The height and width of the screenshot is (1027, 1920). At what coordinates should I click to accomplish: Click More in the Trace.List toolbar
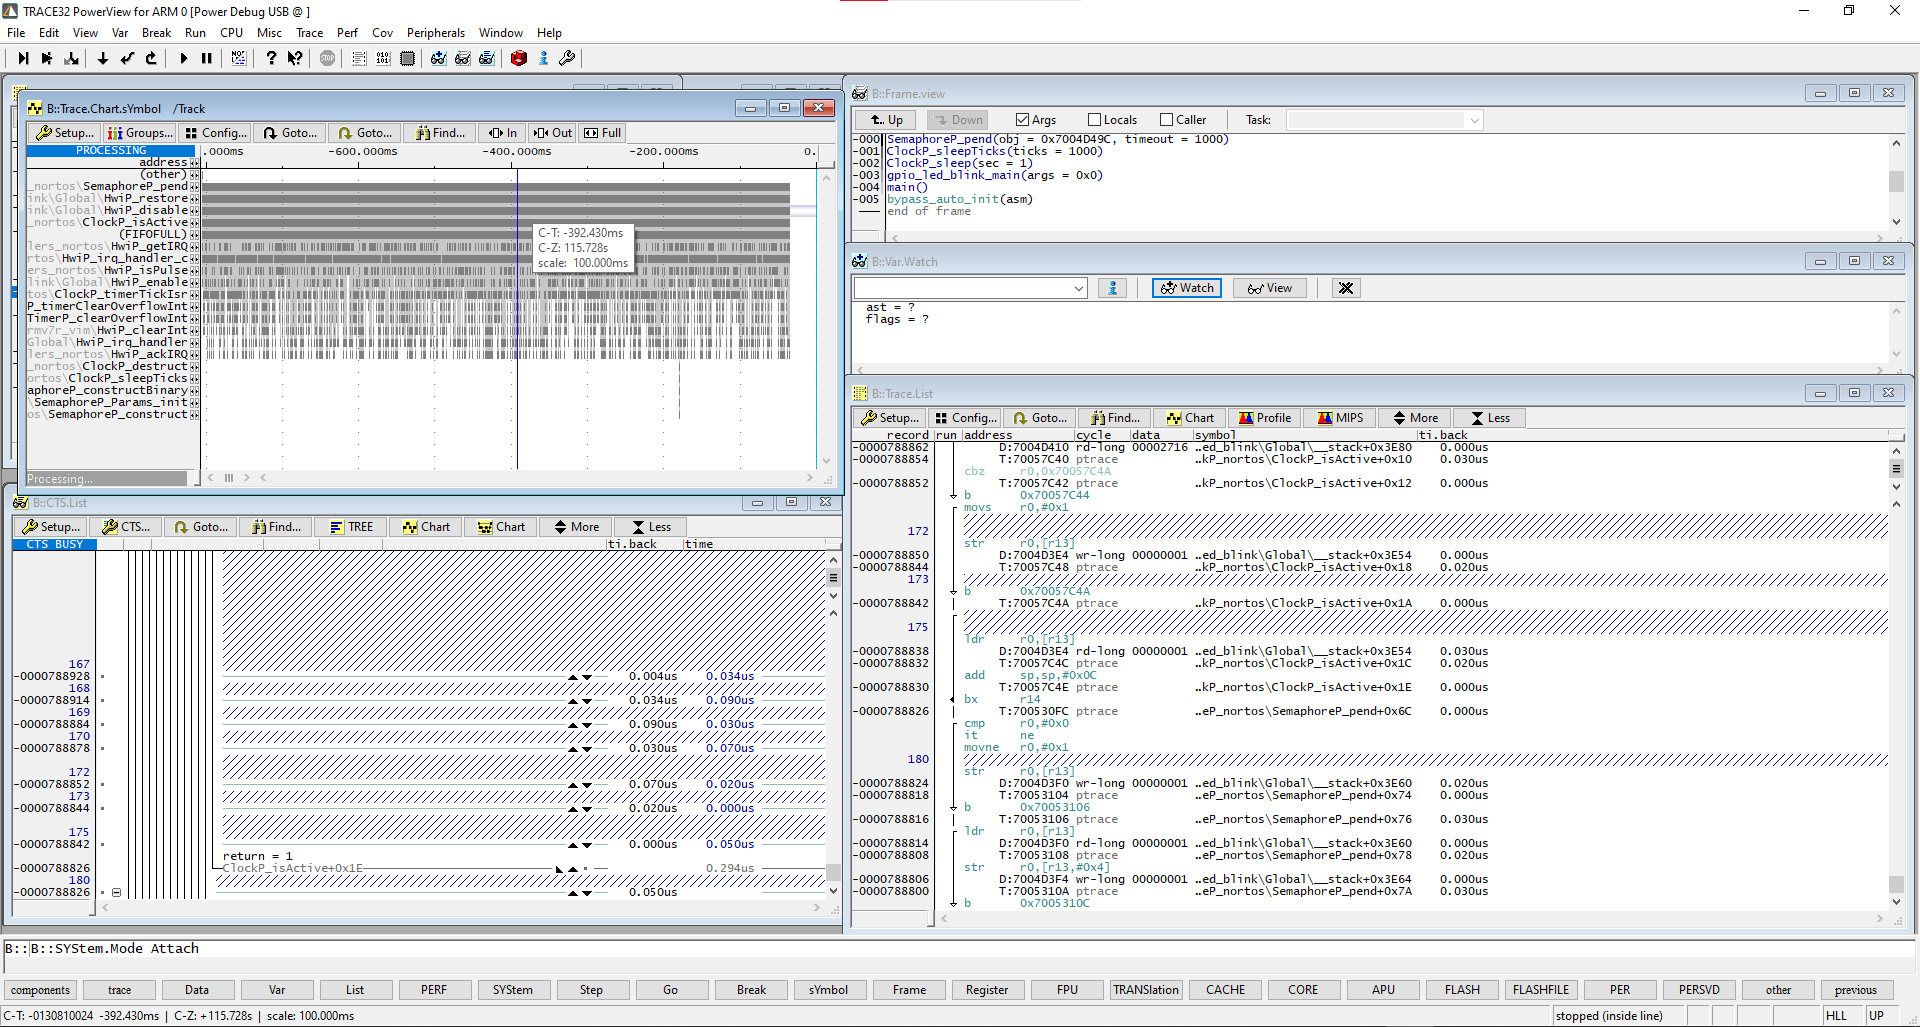coord(1416,418)
